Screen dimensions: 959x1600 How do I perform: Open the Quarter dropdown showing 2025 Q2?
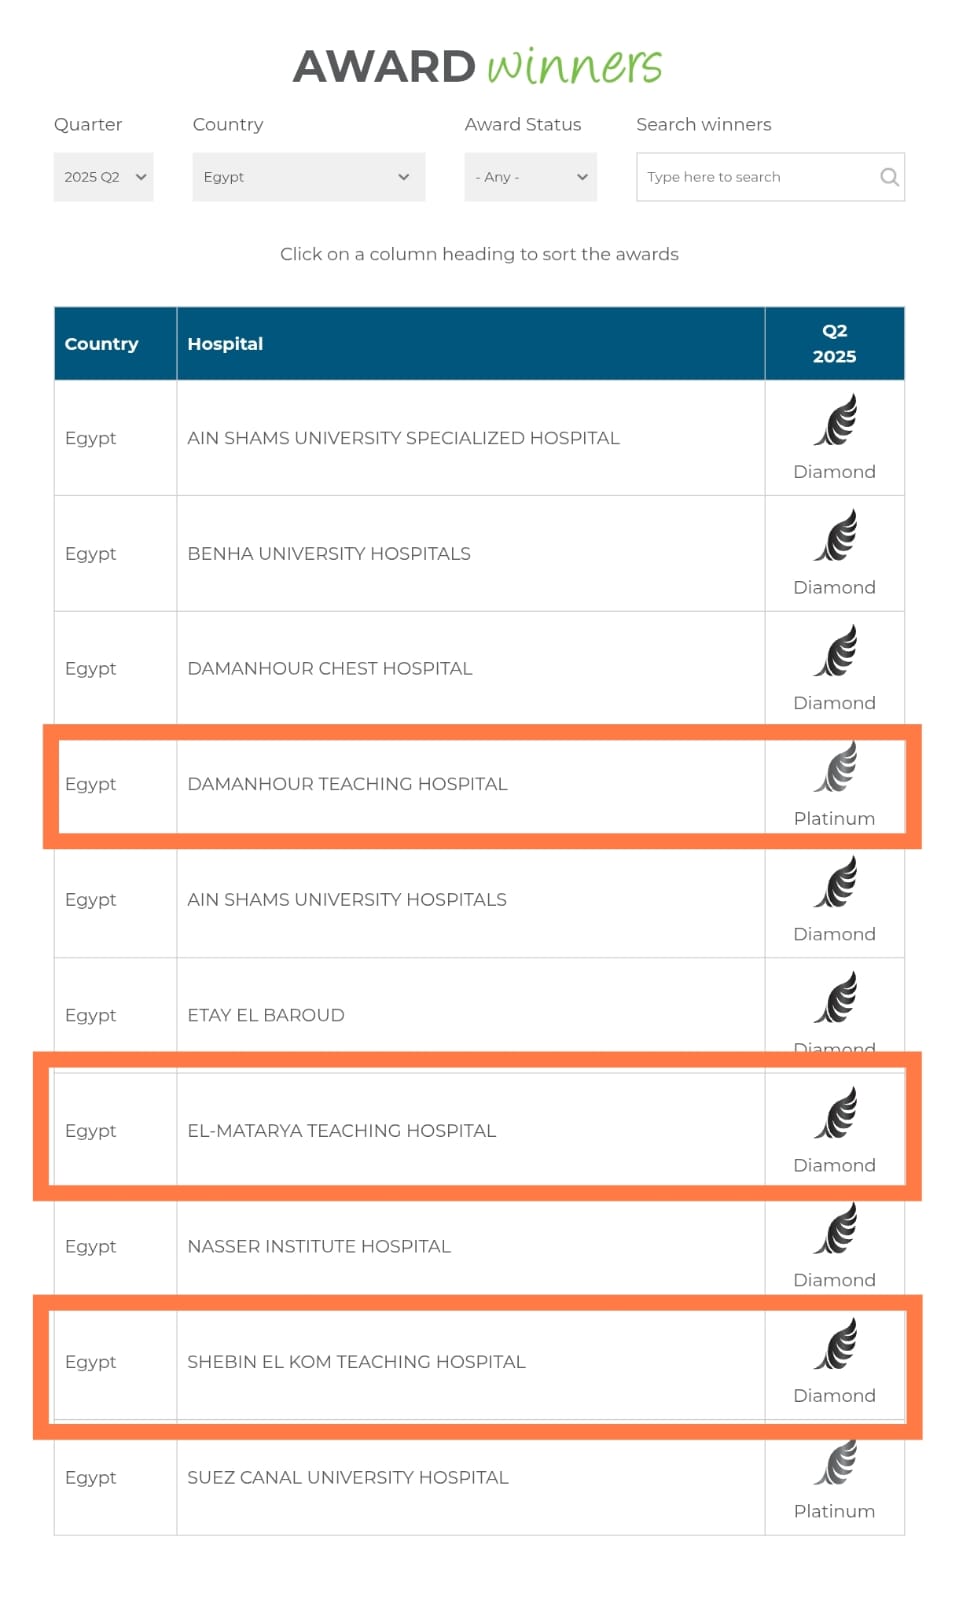103,177
